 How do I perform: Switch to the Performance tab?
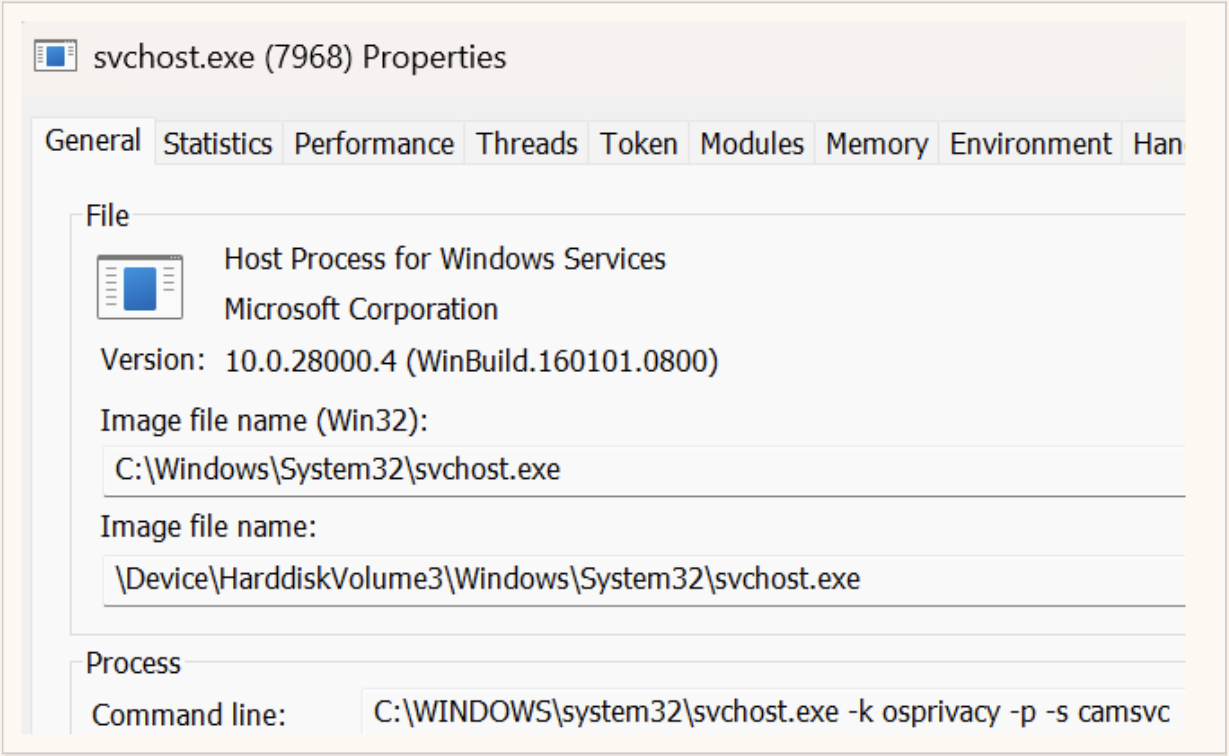pos(374,144)
